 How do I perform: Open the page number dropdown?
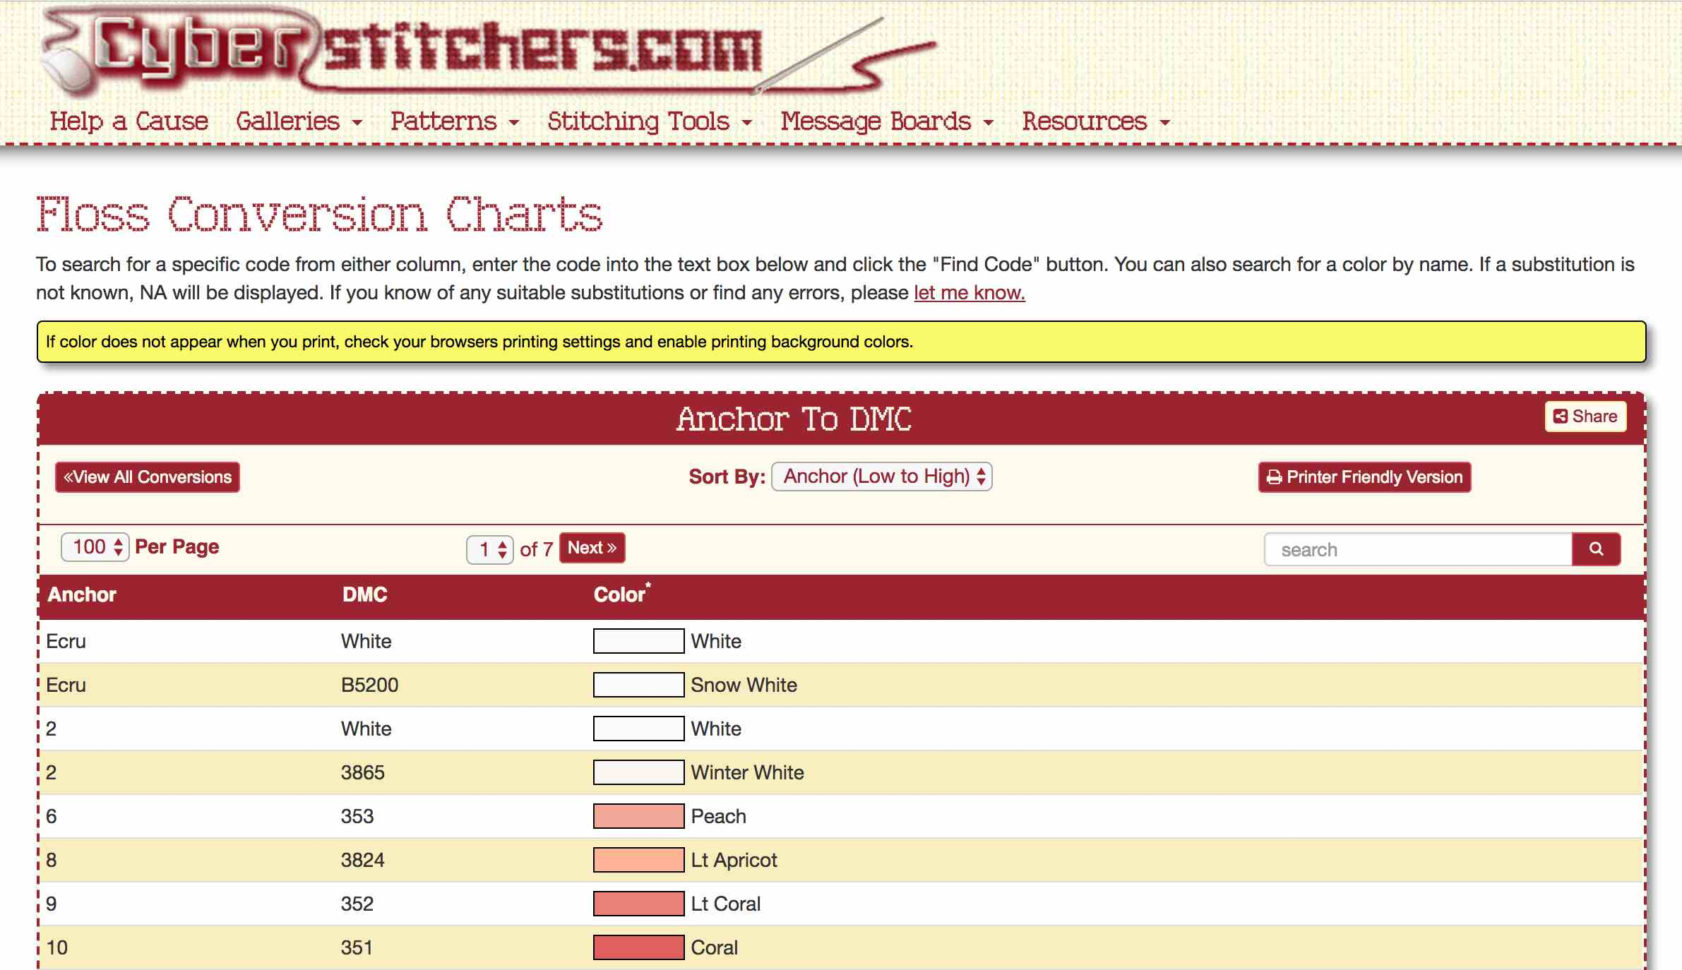(490, 549)
